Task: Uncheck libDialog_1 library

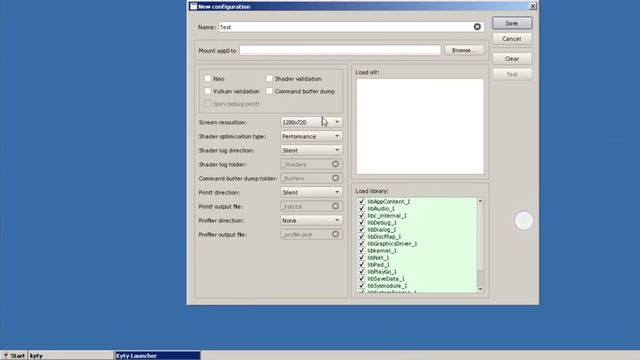Action: (x=361, y=229)
